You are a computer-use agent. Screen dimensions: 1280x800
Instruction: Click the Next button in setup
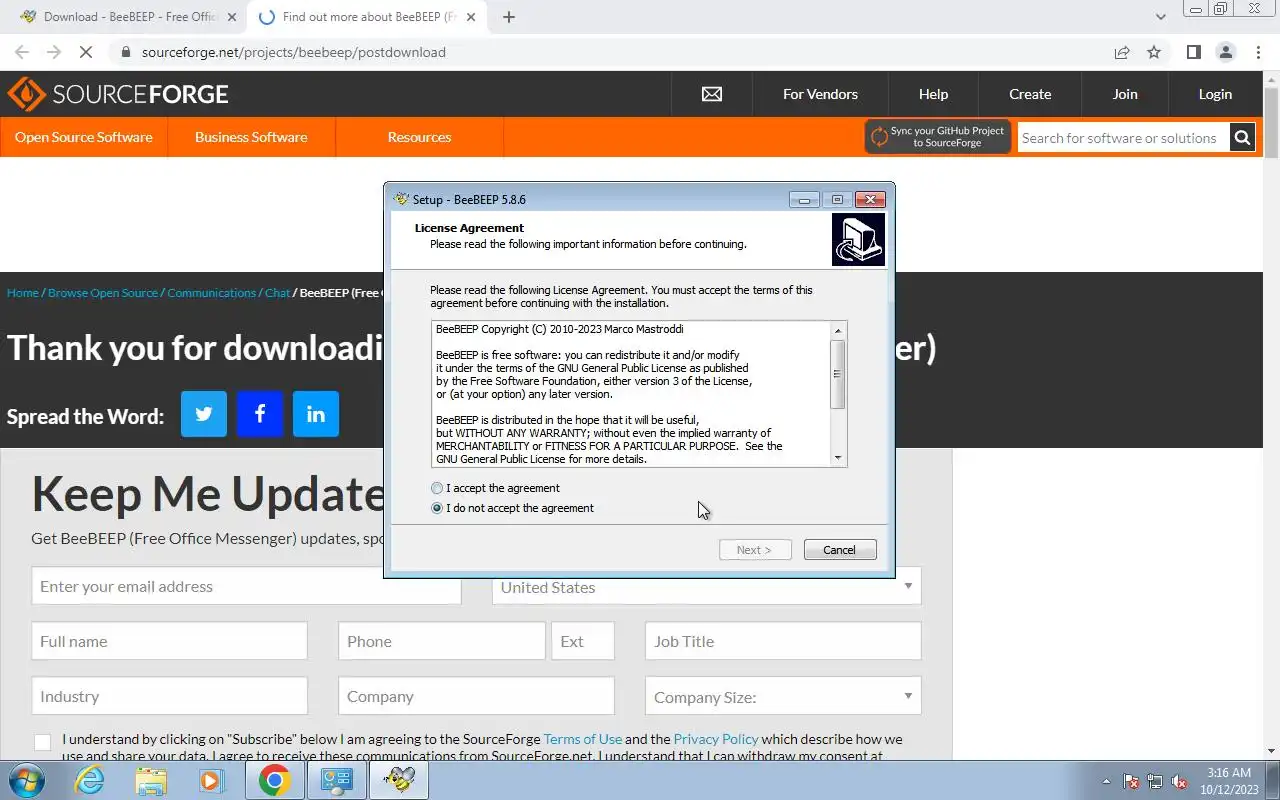(755, 550)
